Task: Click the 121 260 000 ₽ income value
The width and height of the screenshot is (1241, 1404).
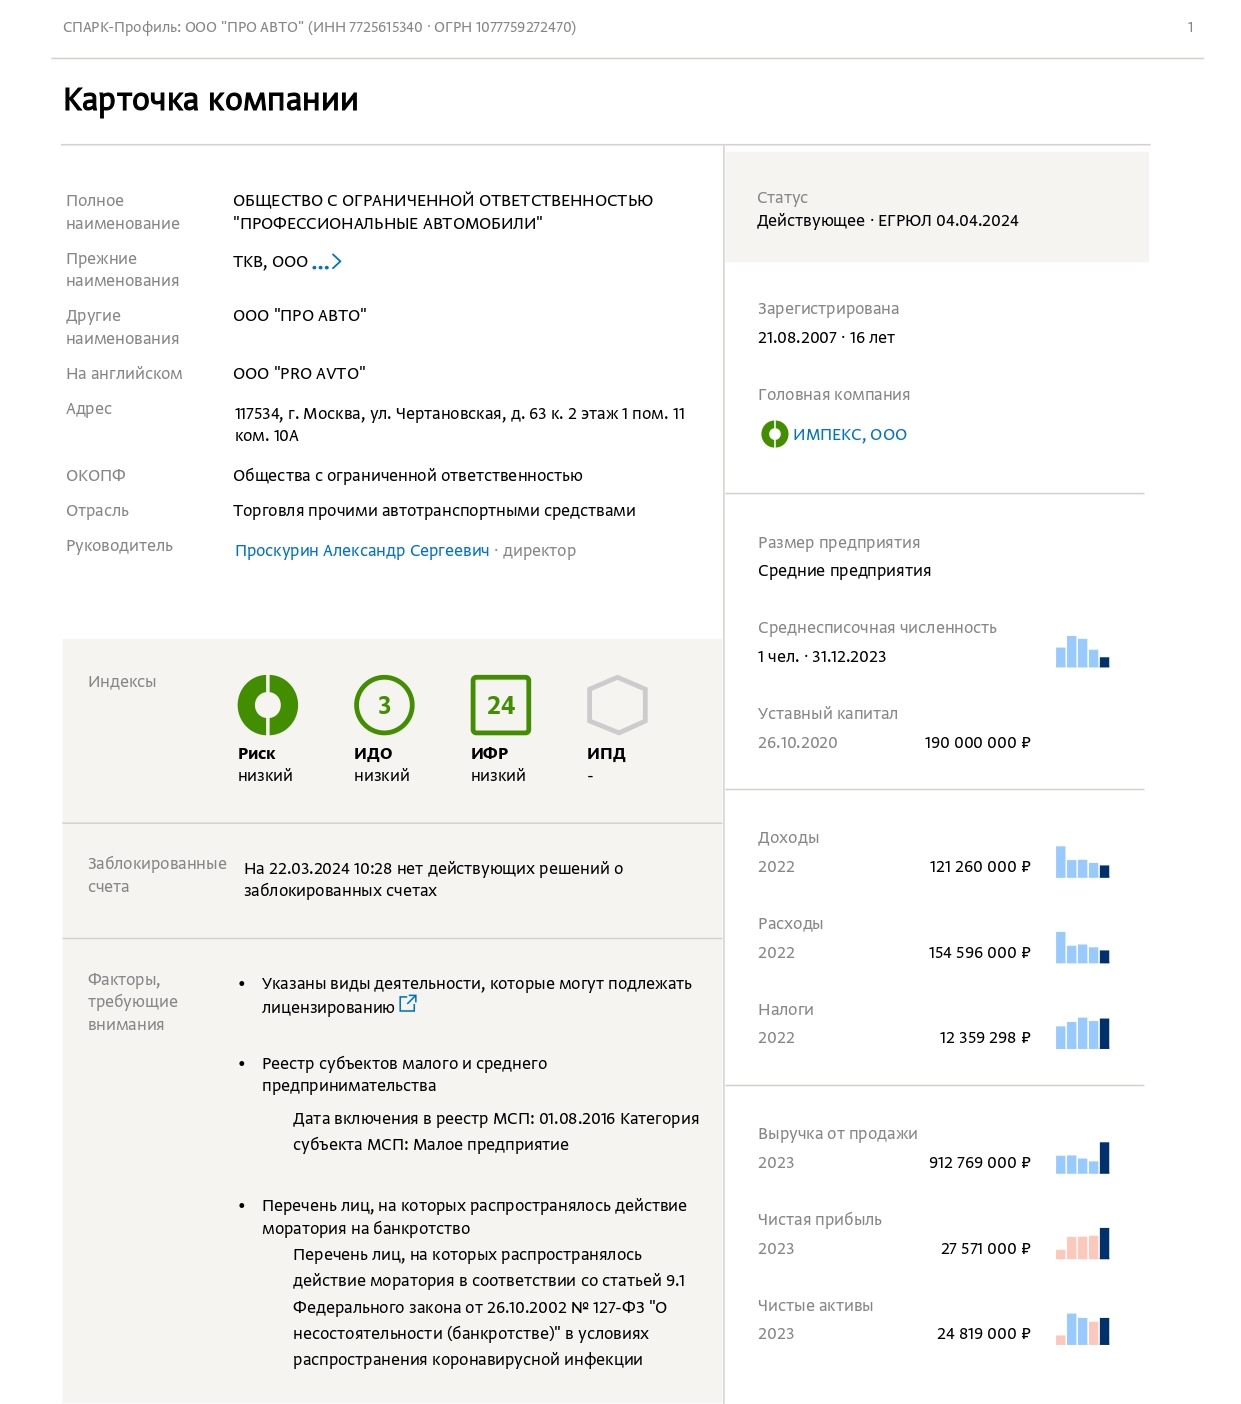Action: pos(980,866)
